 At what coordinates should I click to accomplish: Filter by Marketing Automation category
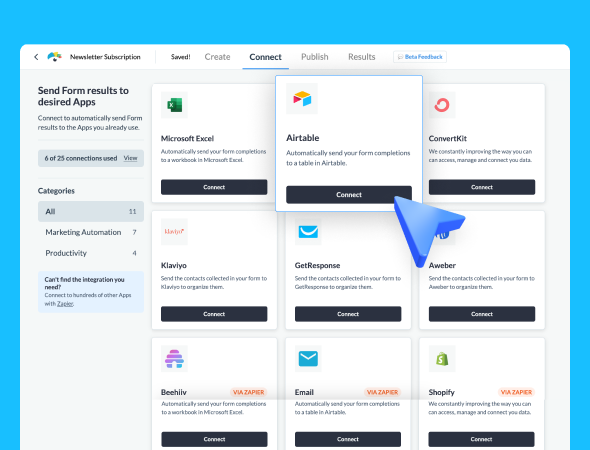tap(91, 232)
